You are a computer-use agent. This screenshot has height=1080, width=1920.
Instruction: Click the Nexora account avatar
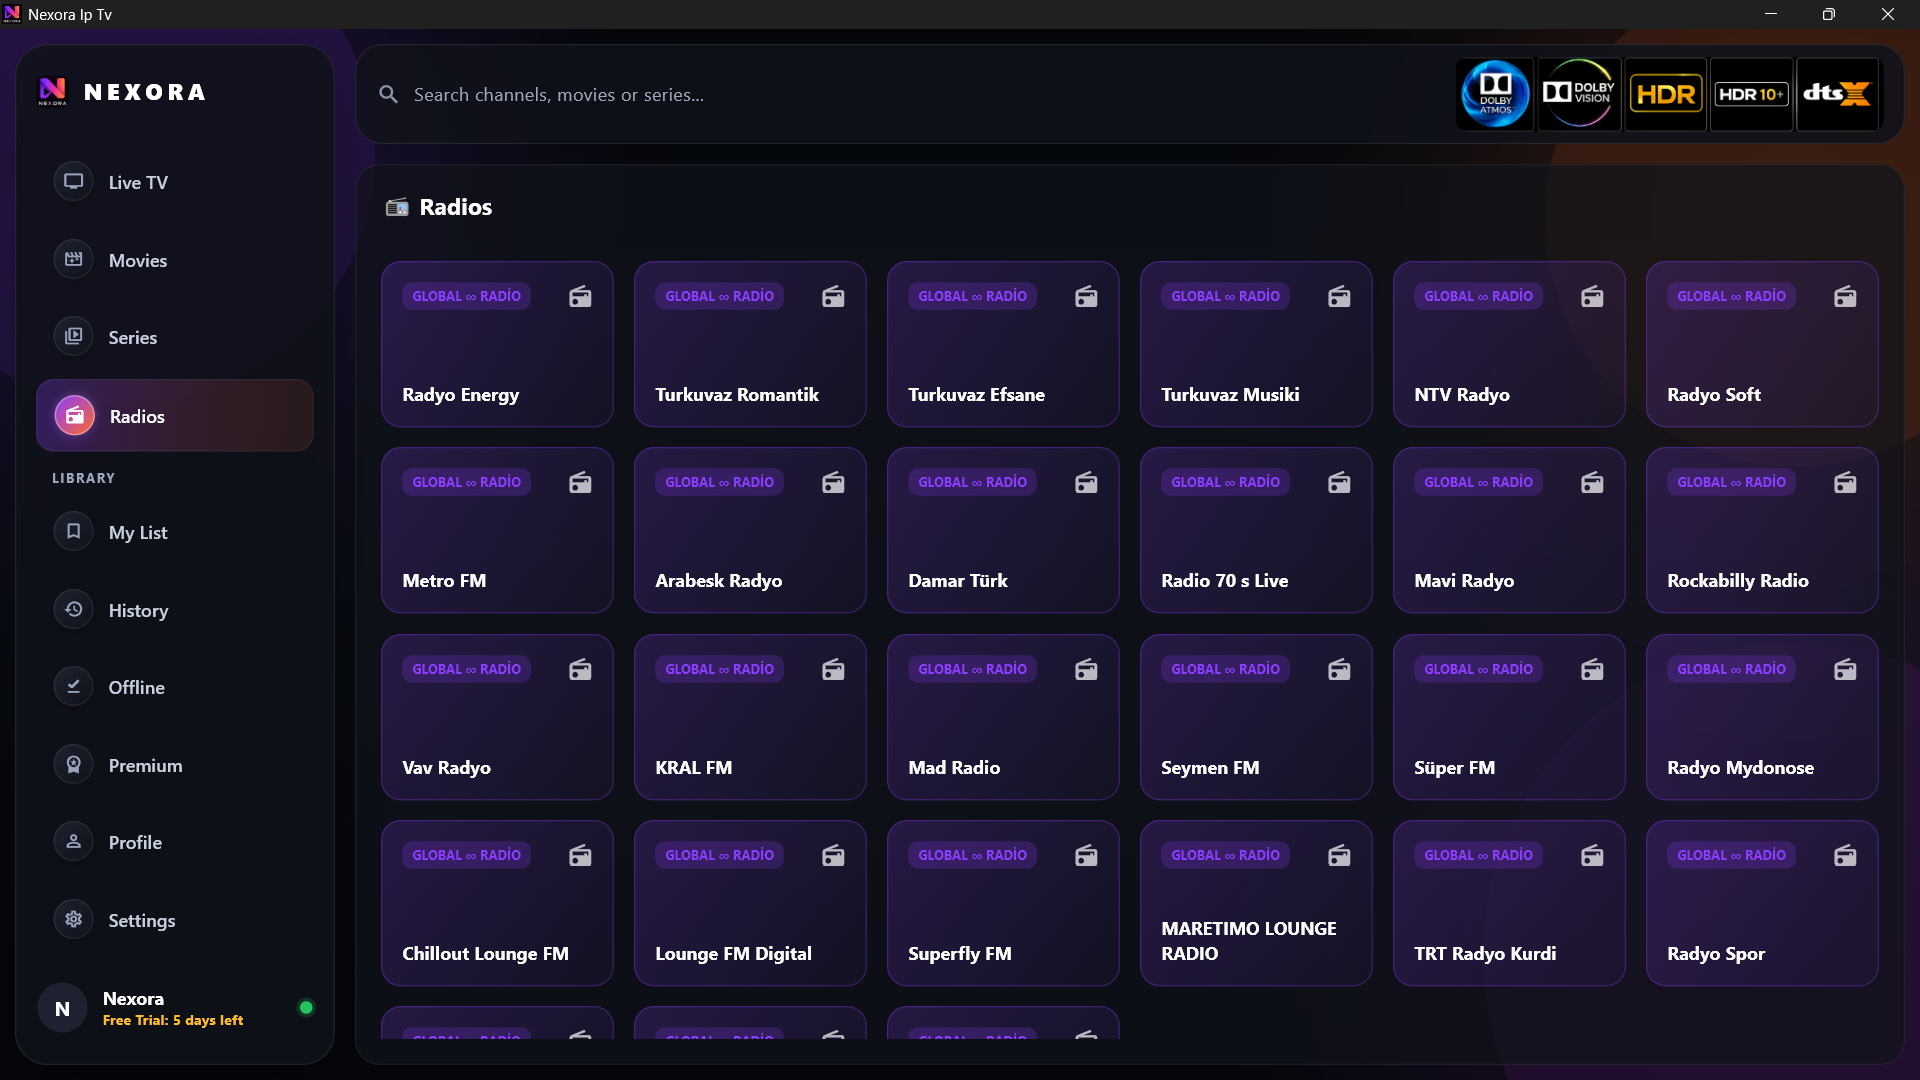coord(62,1008)
